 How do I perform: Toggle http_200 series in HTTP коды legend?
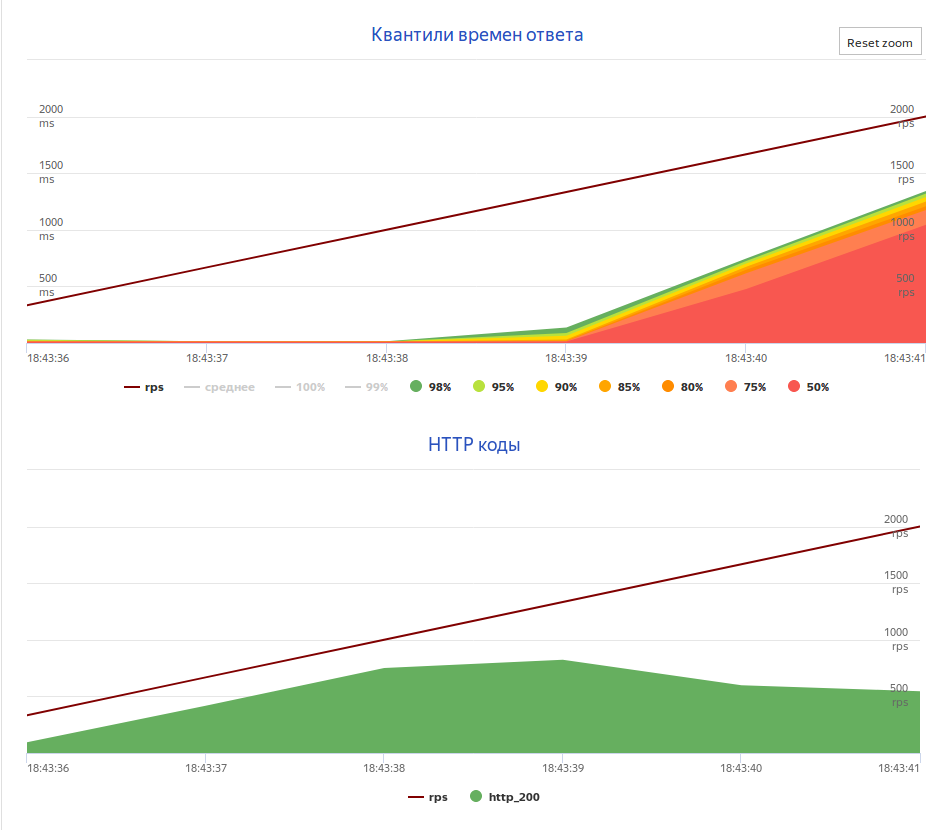click(x=505, y=797)
